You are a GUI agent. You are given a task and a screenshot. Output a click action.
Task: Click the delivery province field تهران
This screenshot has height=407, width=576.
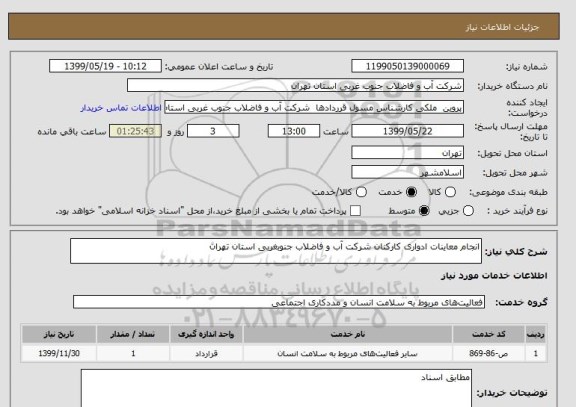[407, 153]
